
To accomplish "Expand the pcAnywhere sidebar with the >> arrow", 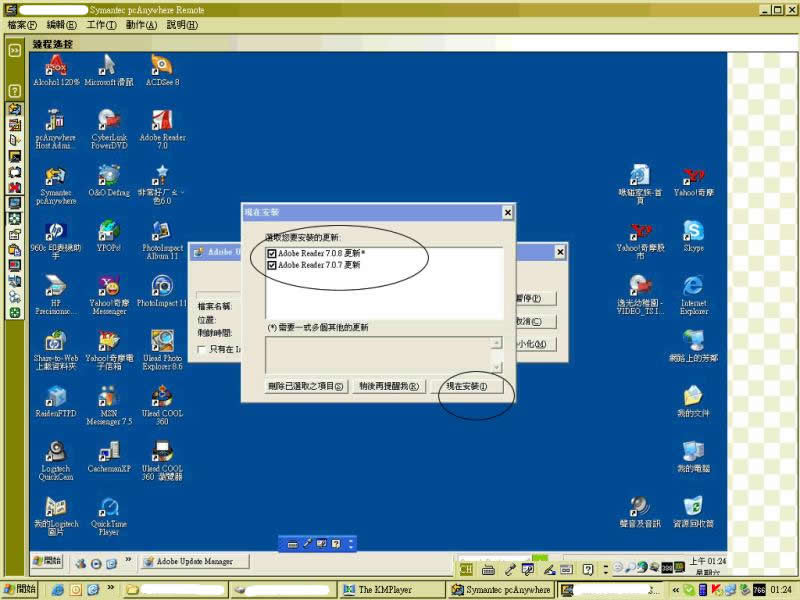I will [14, 50].
